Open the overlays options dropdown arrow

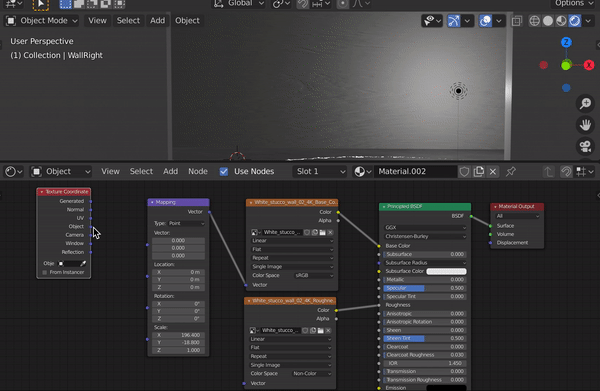point(499,21)
